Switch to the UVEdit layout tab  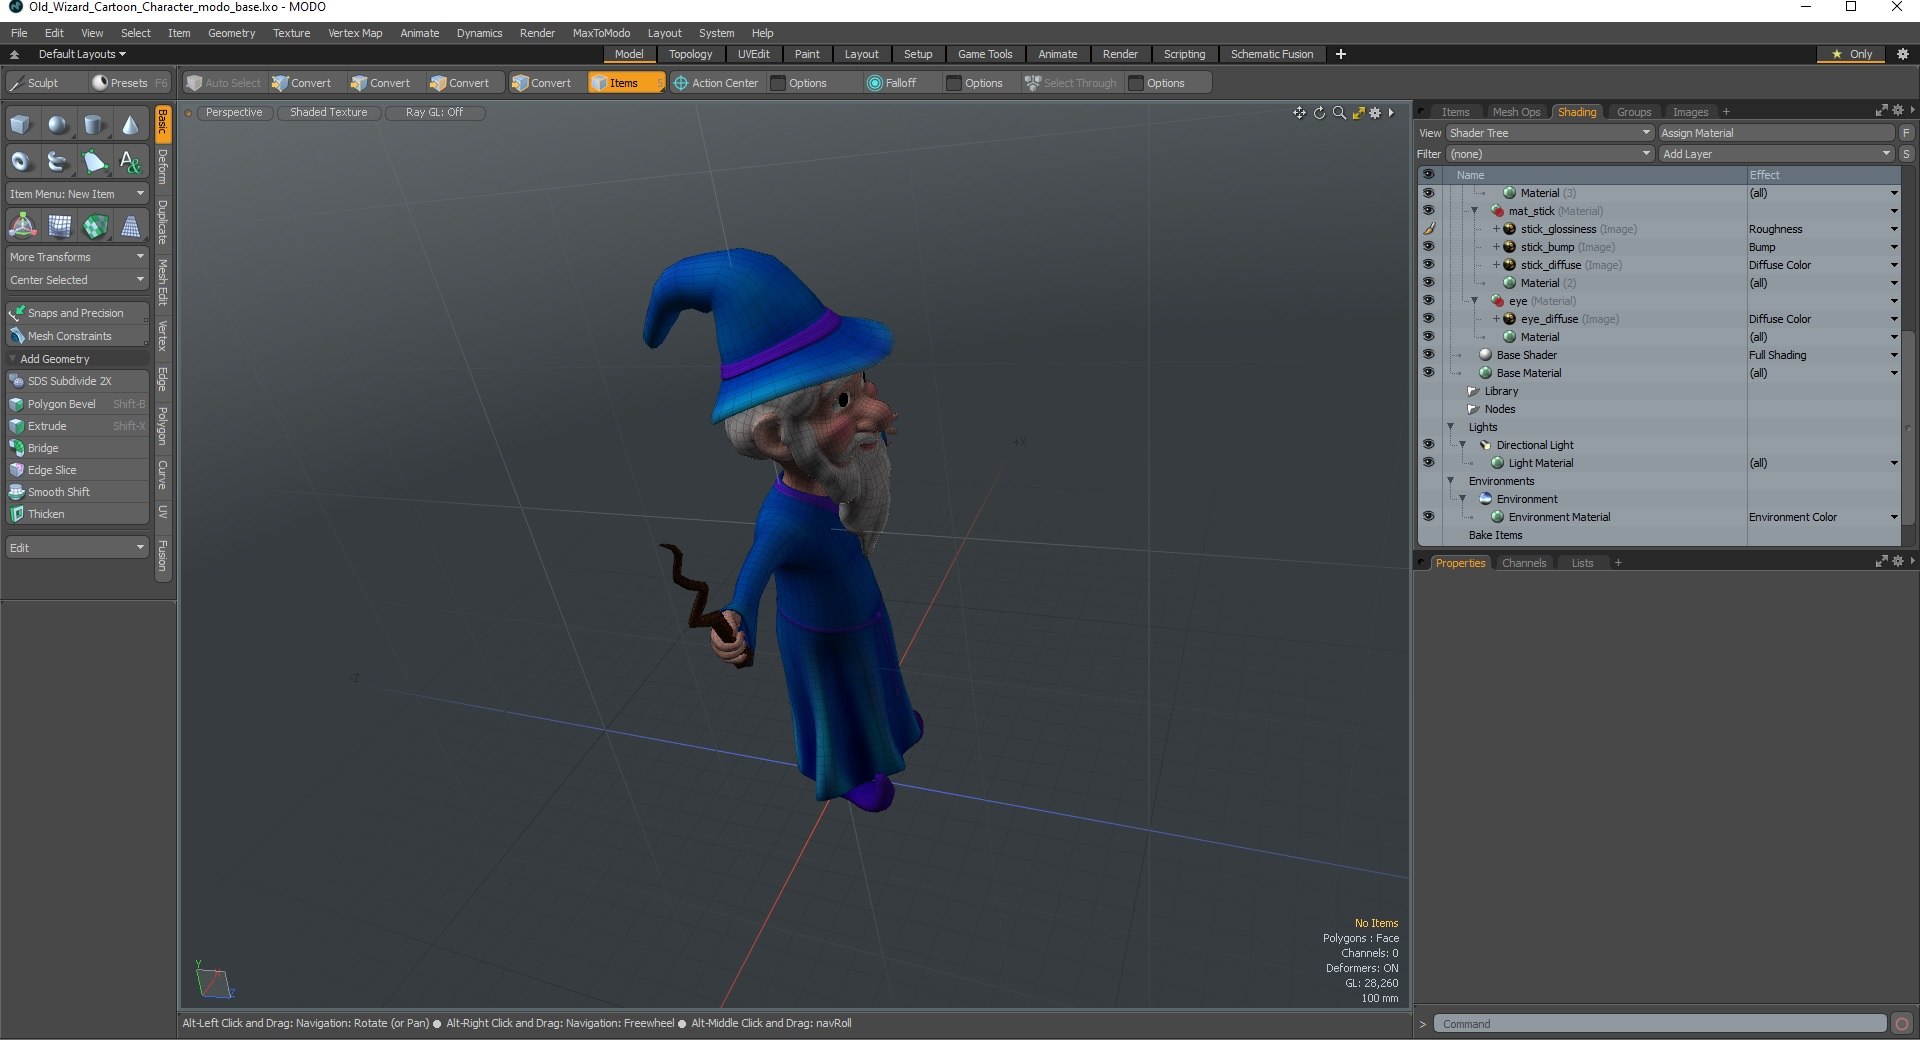pyautogui.click(x=753, y=54)
